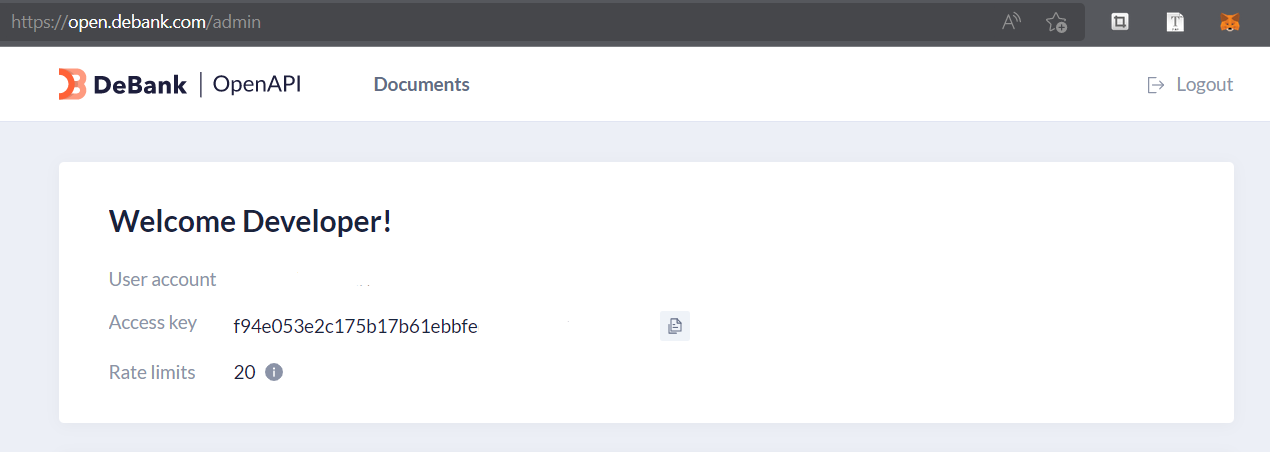This screenshot has height=452, width=1270.
Task: Click the Rate limits label
Action: (x=152, y=372)
